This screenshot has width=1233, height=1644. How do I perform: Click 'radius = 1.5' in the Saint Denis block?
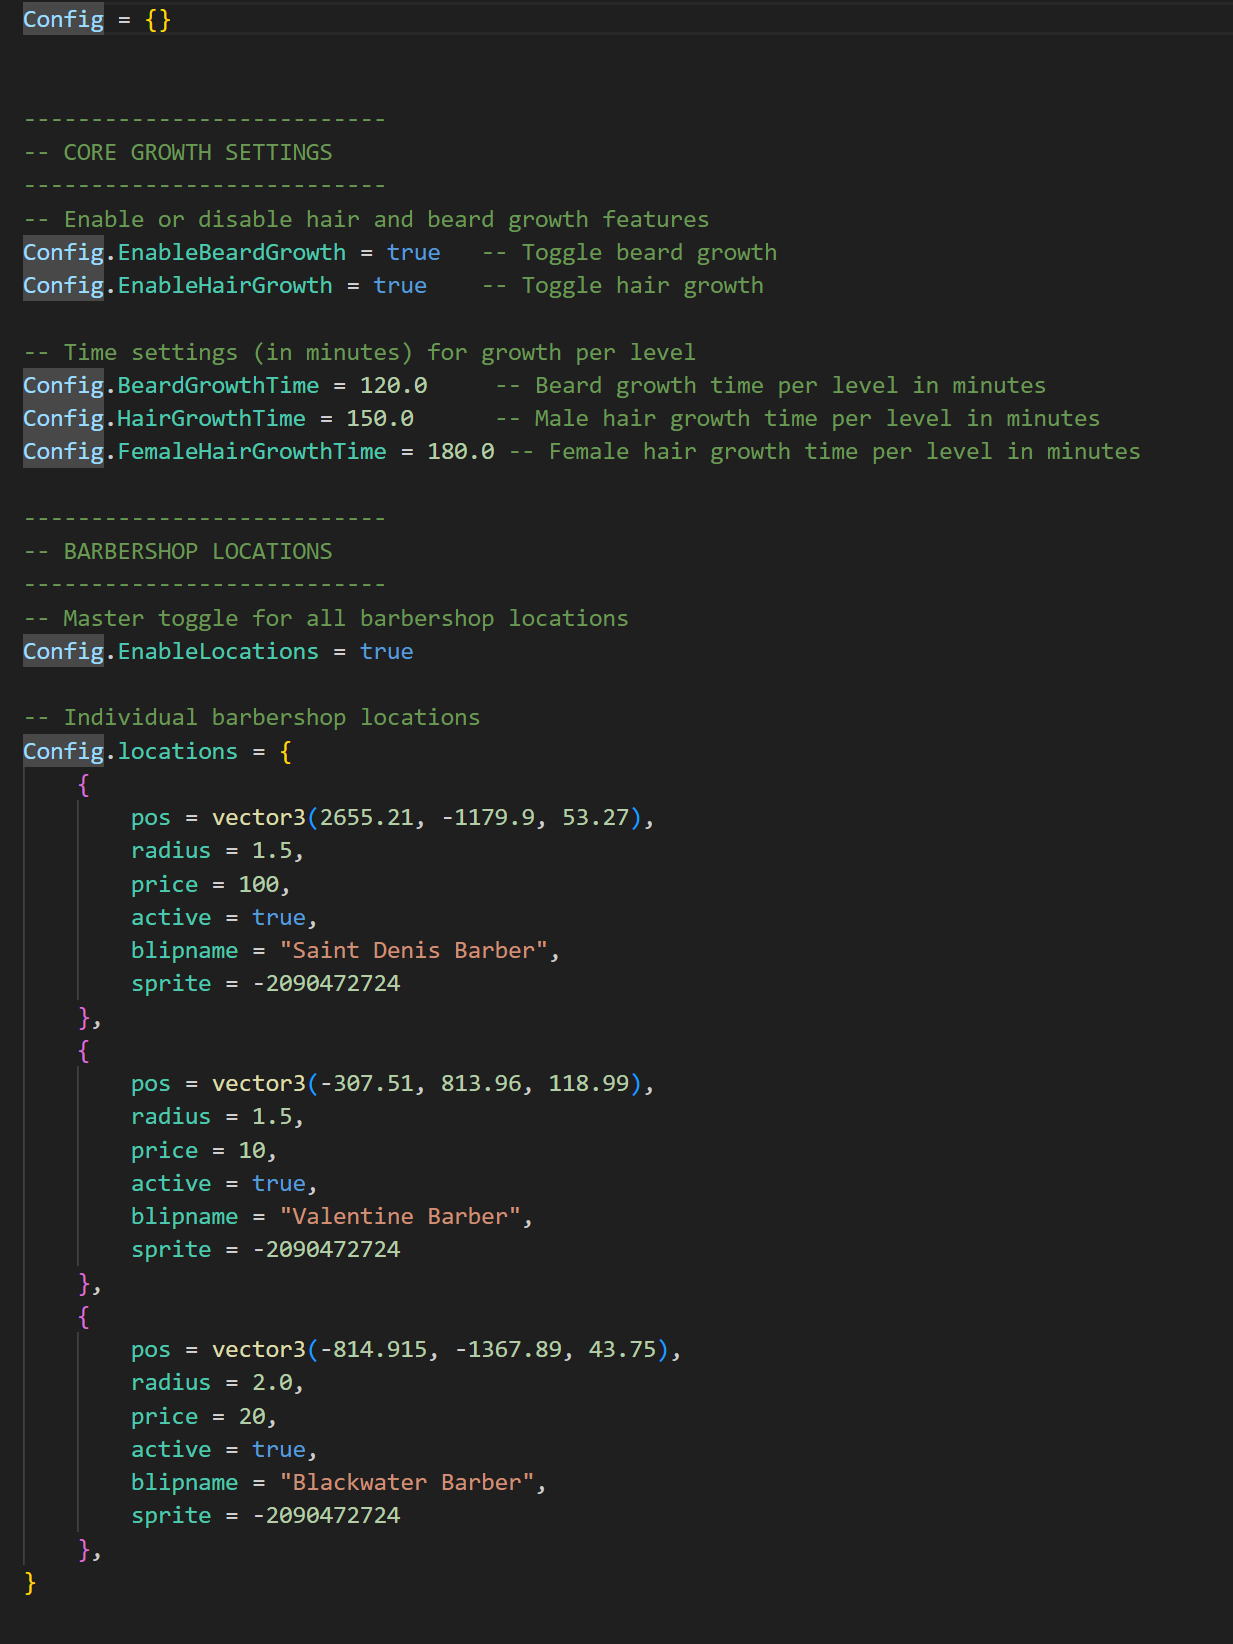[217, 850]
